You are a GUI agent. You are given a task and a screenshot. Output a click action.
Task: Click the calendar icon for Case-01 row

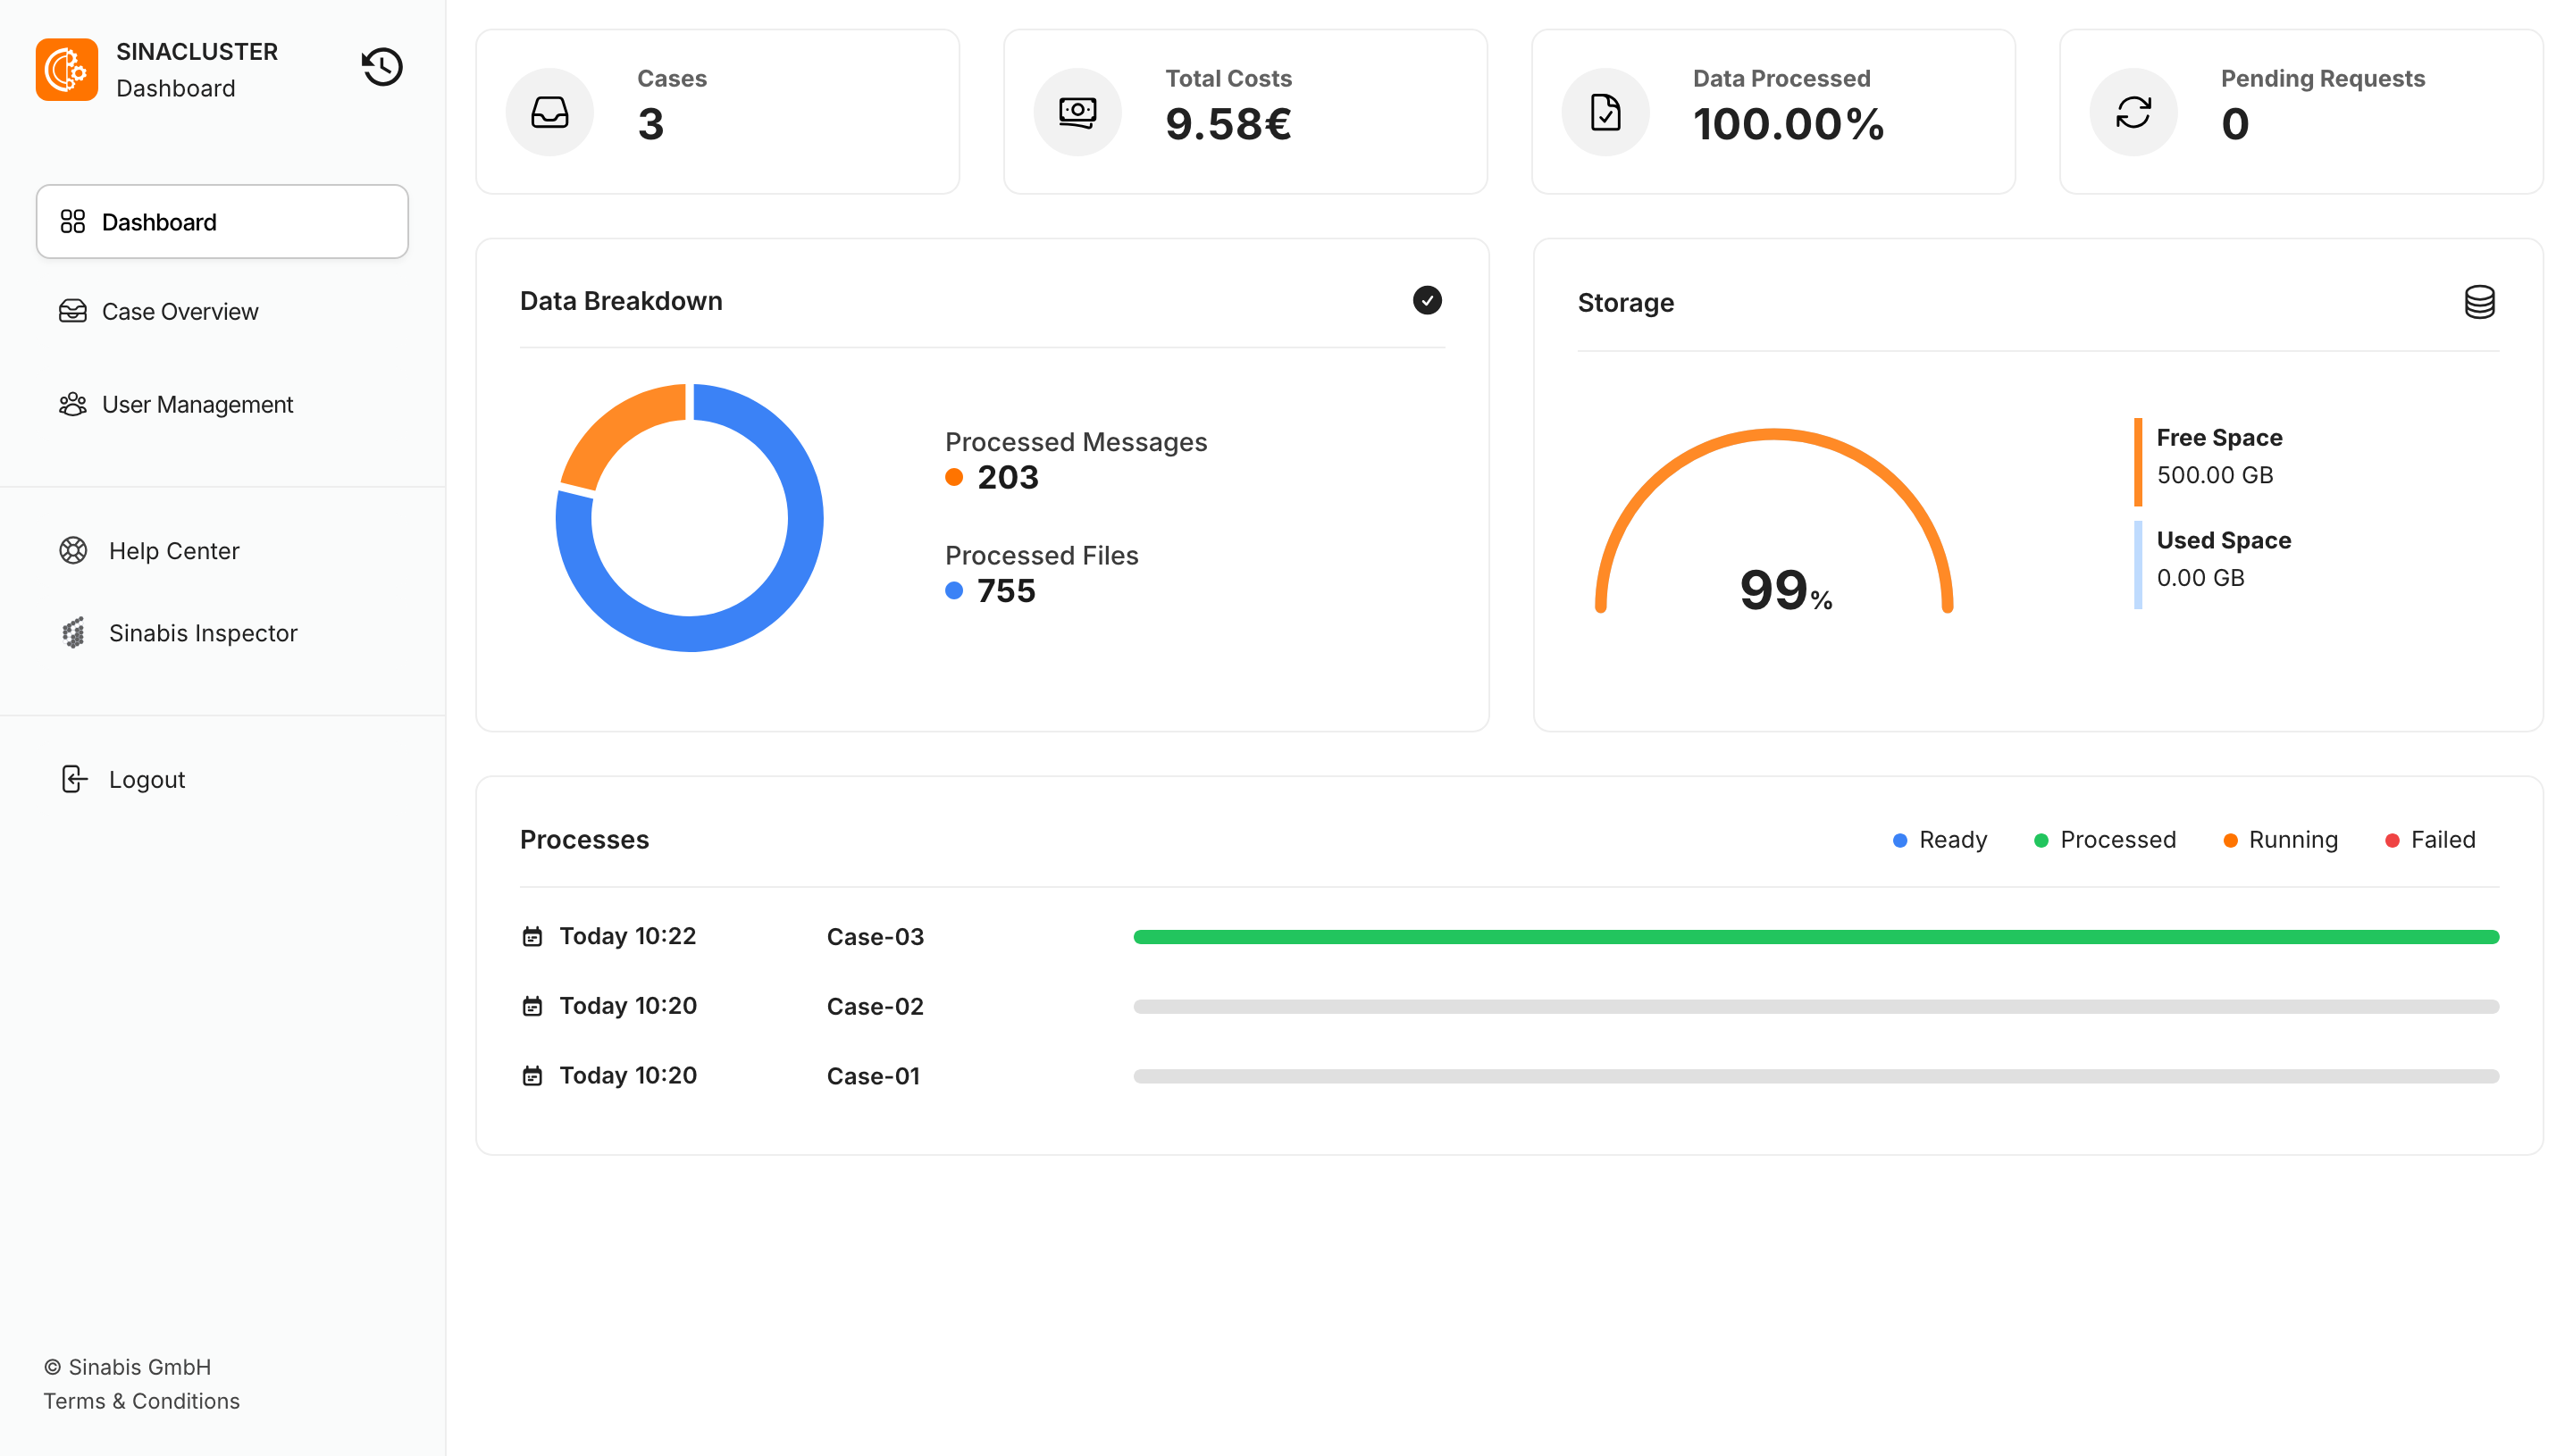533,1076
